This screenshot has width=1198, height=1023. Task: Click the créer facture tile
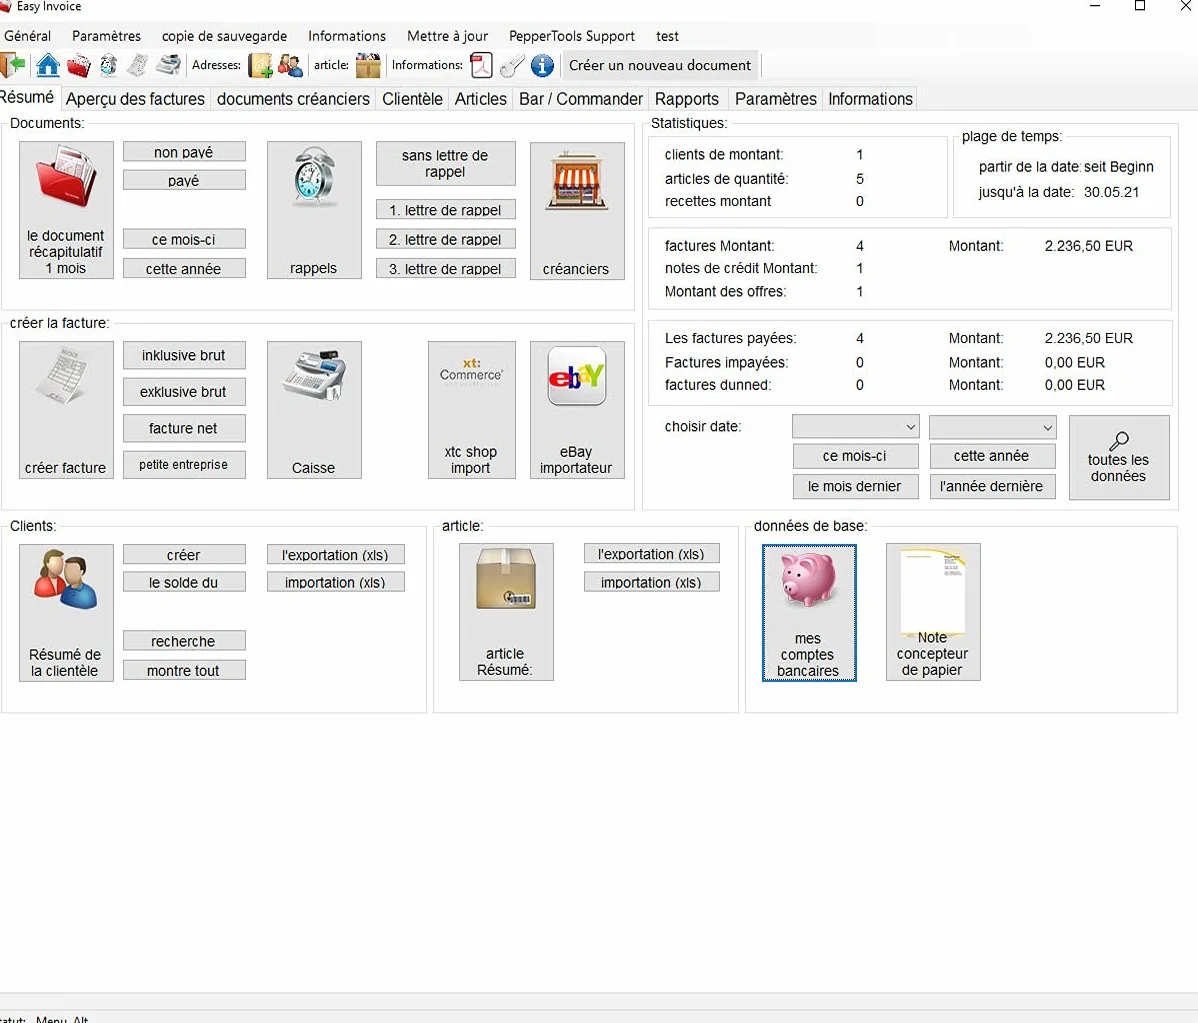(66, 410)
